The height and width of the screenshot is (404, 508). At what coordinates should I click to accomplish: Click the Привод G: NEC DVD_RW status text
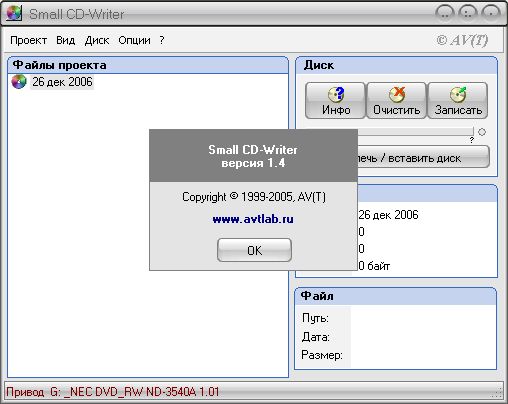point(112,392)
